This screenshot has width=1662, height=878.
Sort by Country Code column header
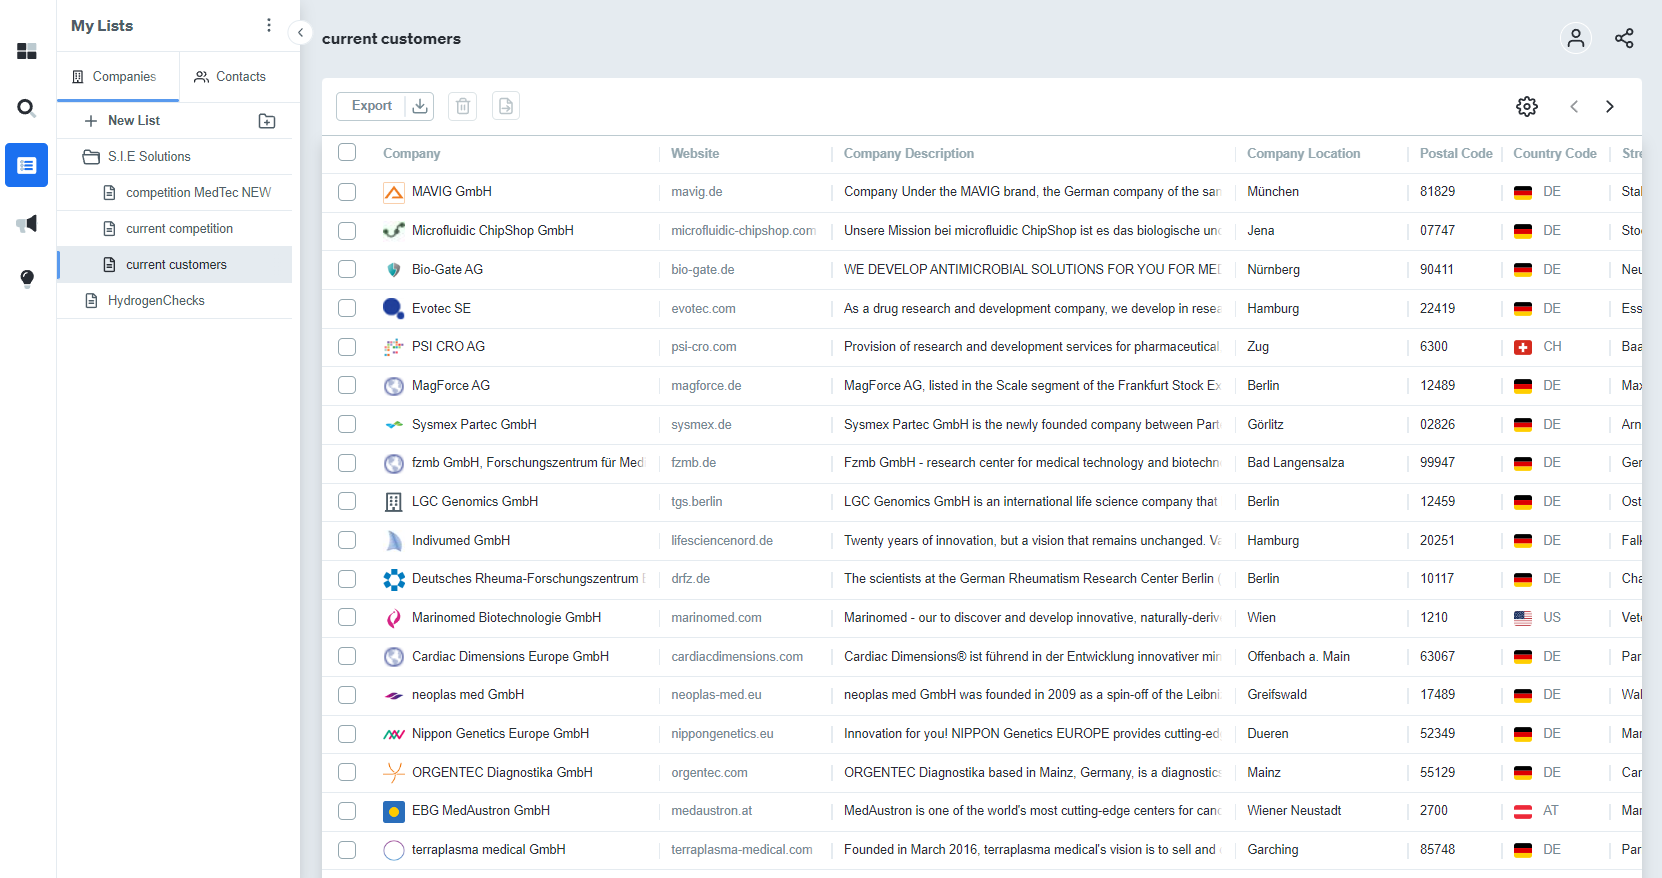coord(1554,154)
